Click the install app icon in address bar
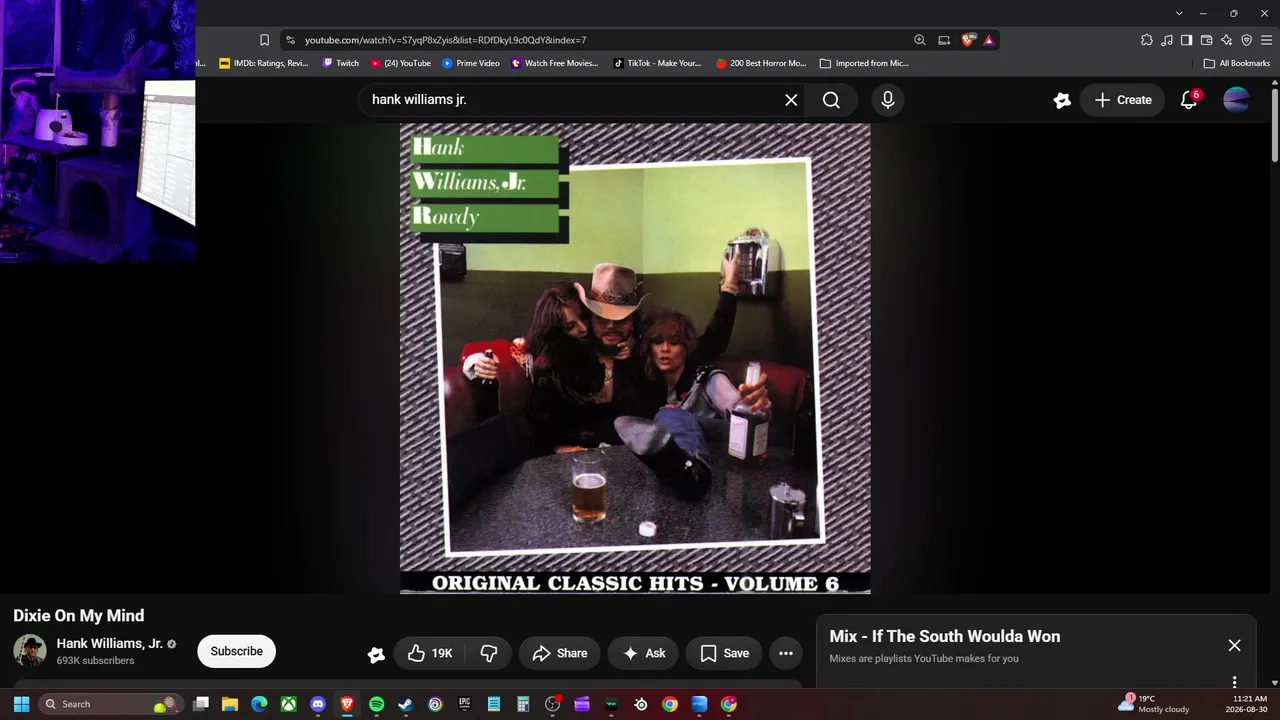The image size is (1280, 720). (944, 40)
